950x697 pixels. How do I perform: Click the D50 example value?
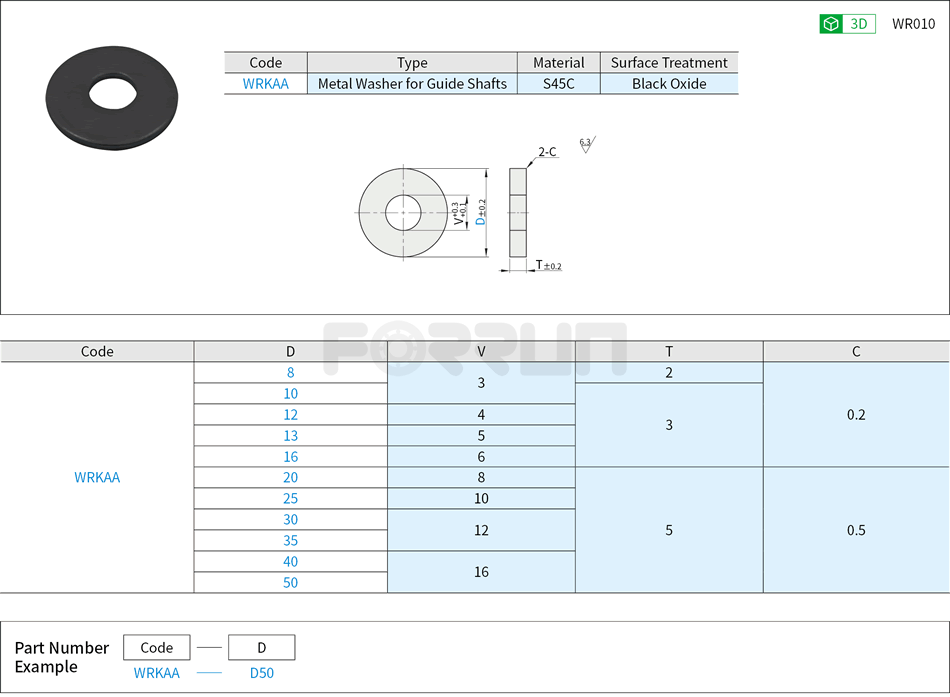click(x=261, y=673)
